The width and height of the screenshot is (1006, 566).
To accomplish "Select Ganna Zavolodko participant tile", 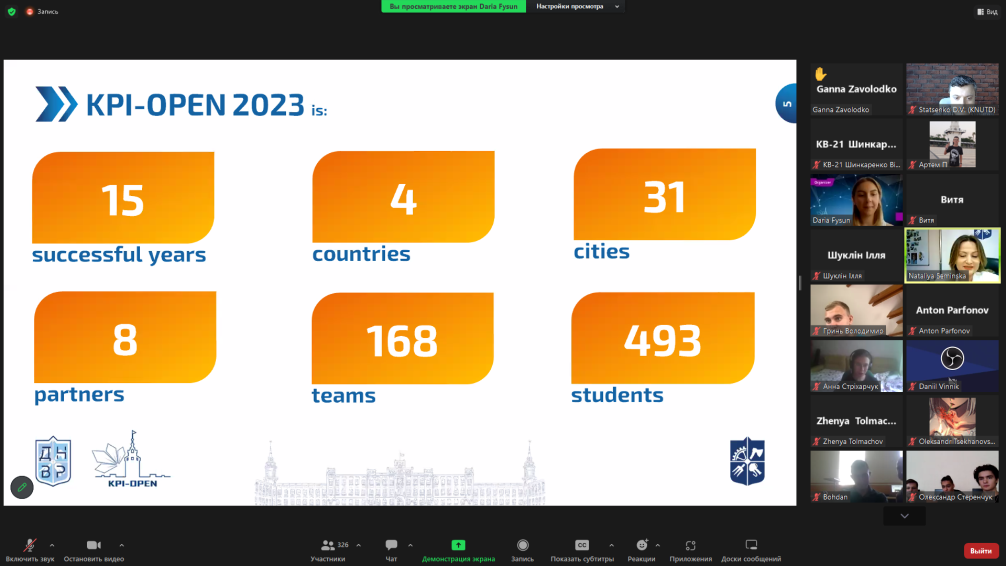I will pyautogui.click(x=856, y=89).
